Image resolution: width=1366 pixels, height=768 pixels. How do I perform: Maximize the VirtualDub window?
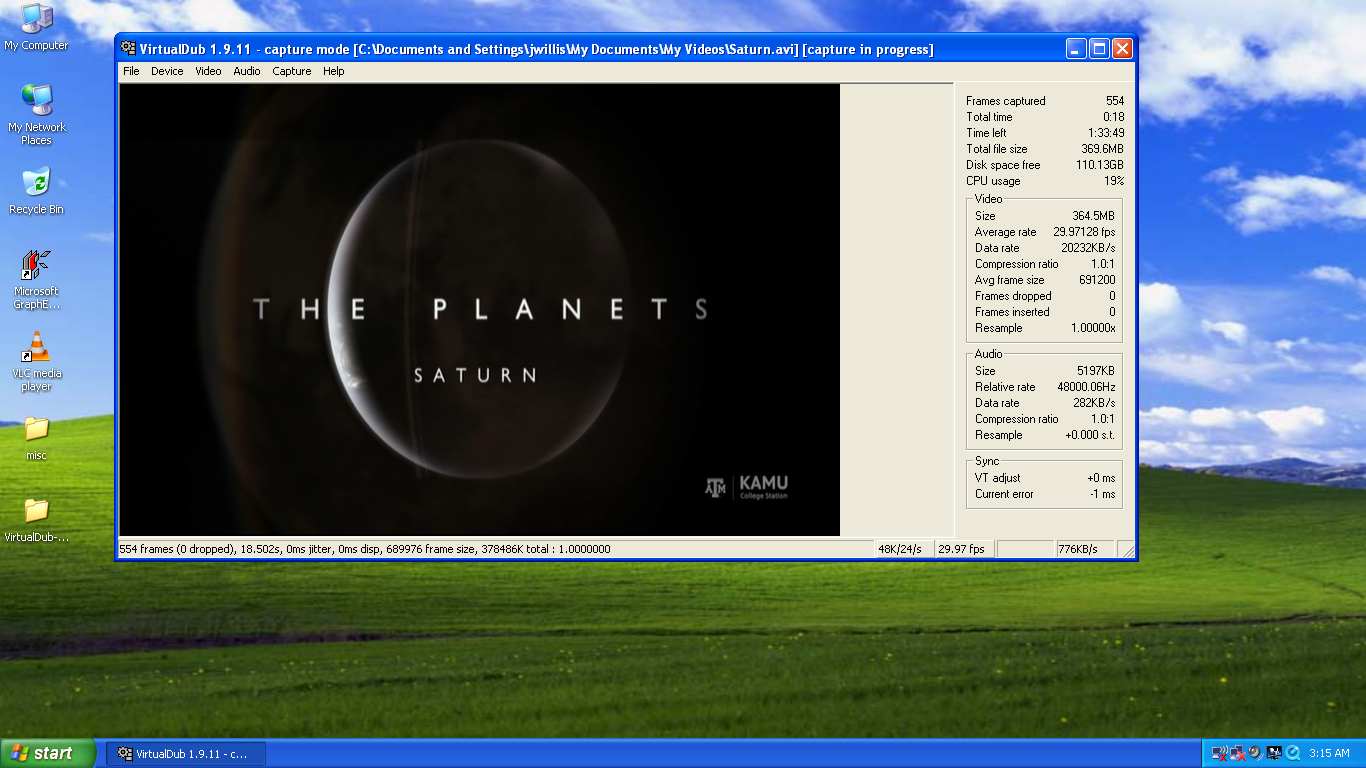point(1099,49)
